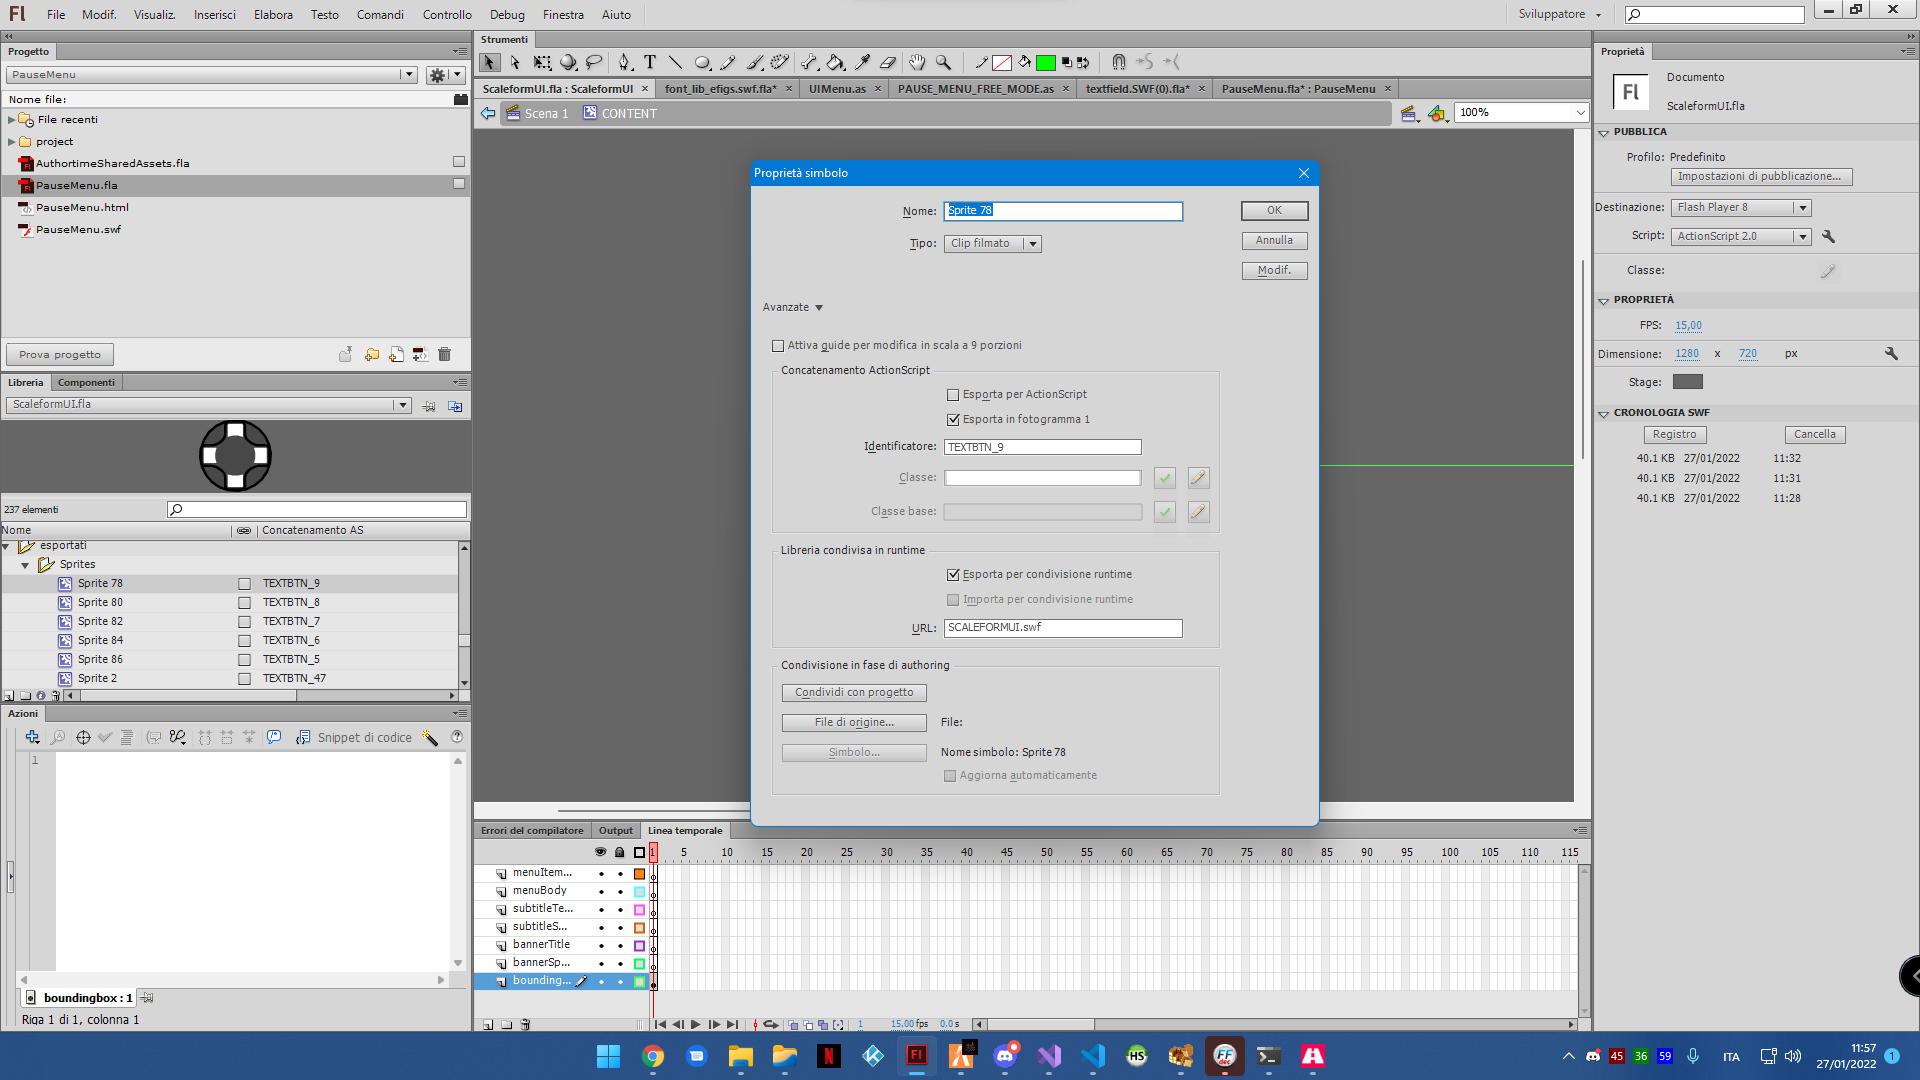Select the Text tool
Image resolution: width=1920 pixels, height=1080 pixels.
pos(650,62)
